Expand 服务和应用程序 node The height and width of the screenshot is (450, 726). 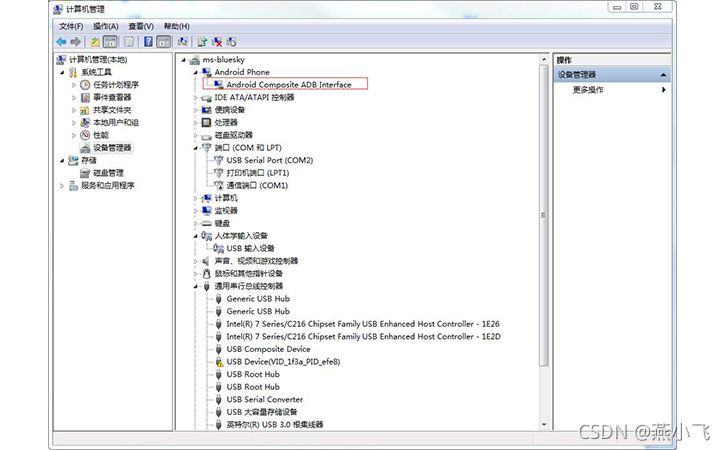point(62,186)
